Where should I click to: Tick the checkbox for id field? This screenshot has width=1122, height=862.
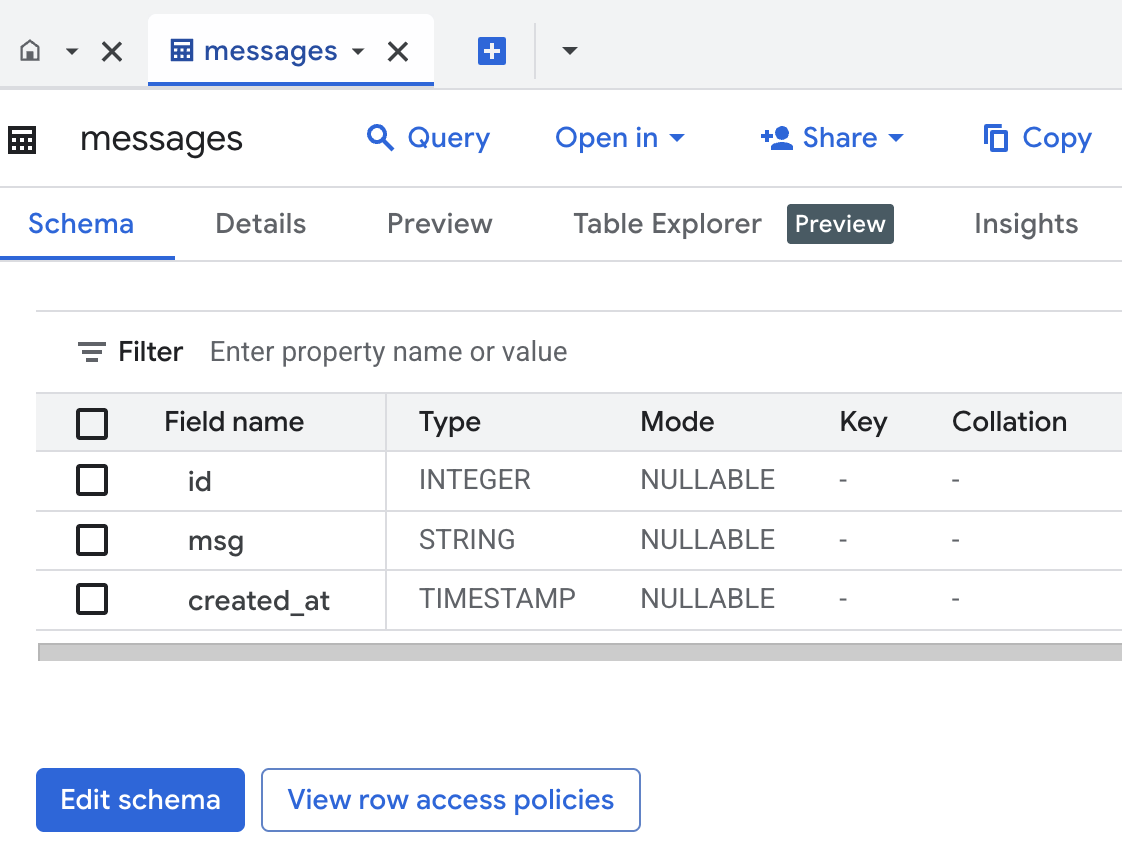coord(92,481)
